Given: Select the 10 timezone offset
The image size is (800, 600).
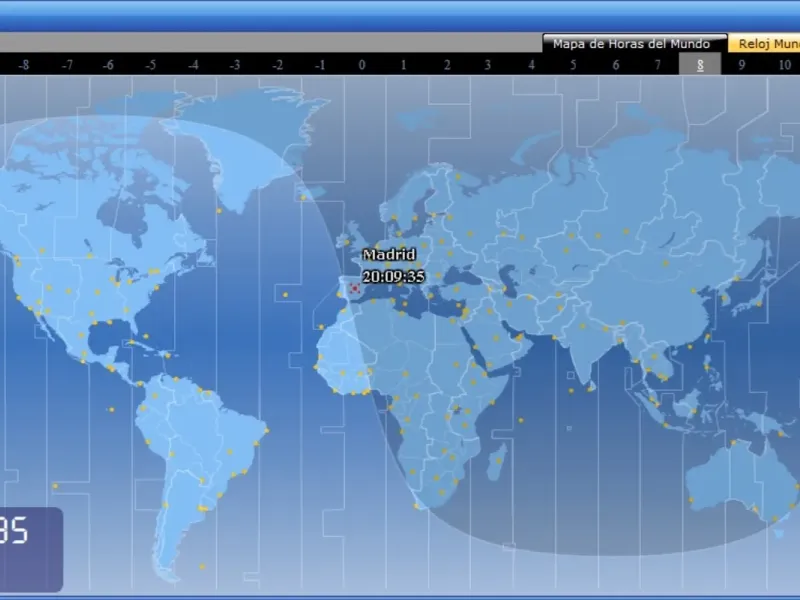Looking at the screenshot, I should click(x=784, y=65).
